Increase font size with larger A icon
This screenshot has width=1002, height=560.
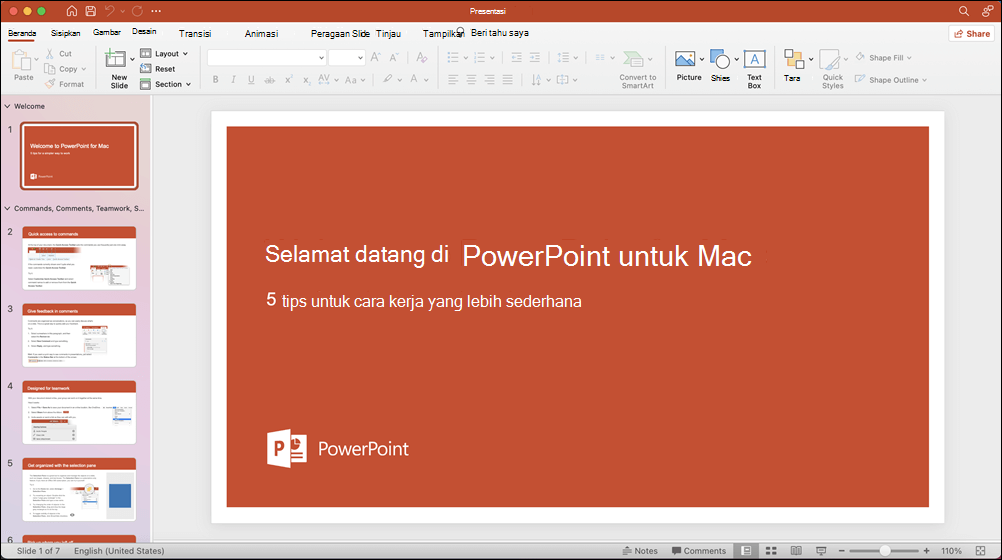[376, 58]
